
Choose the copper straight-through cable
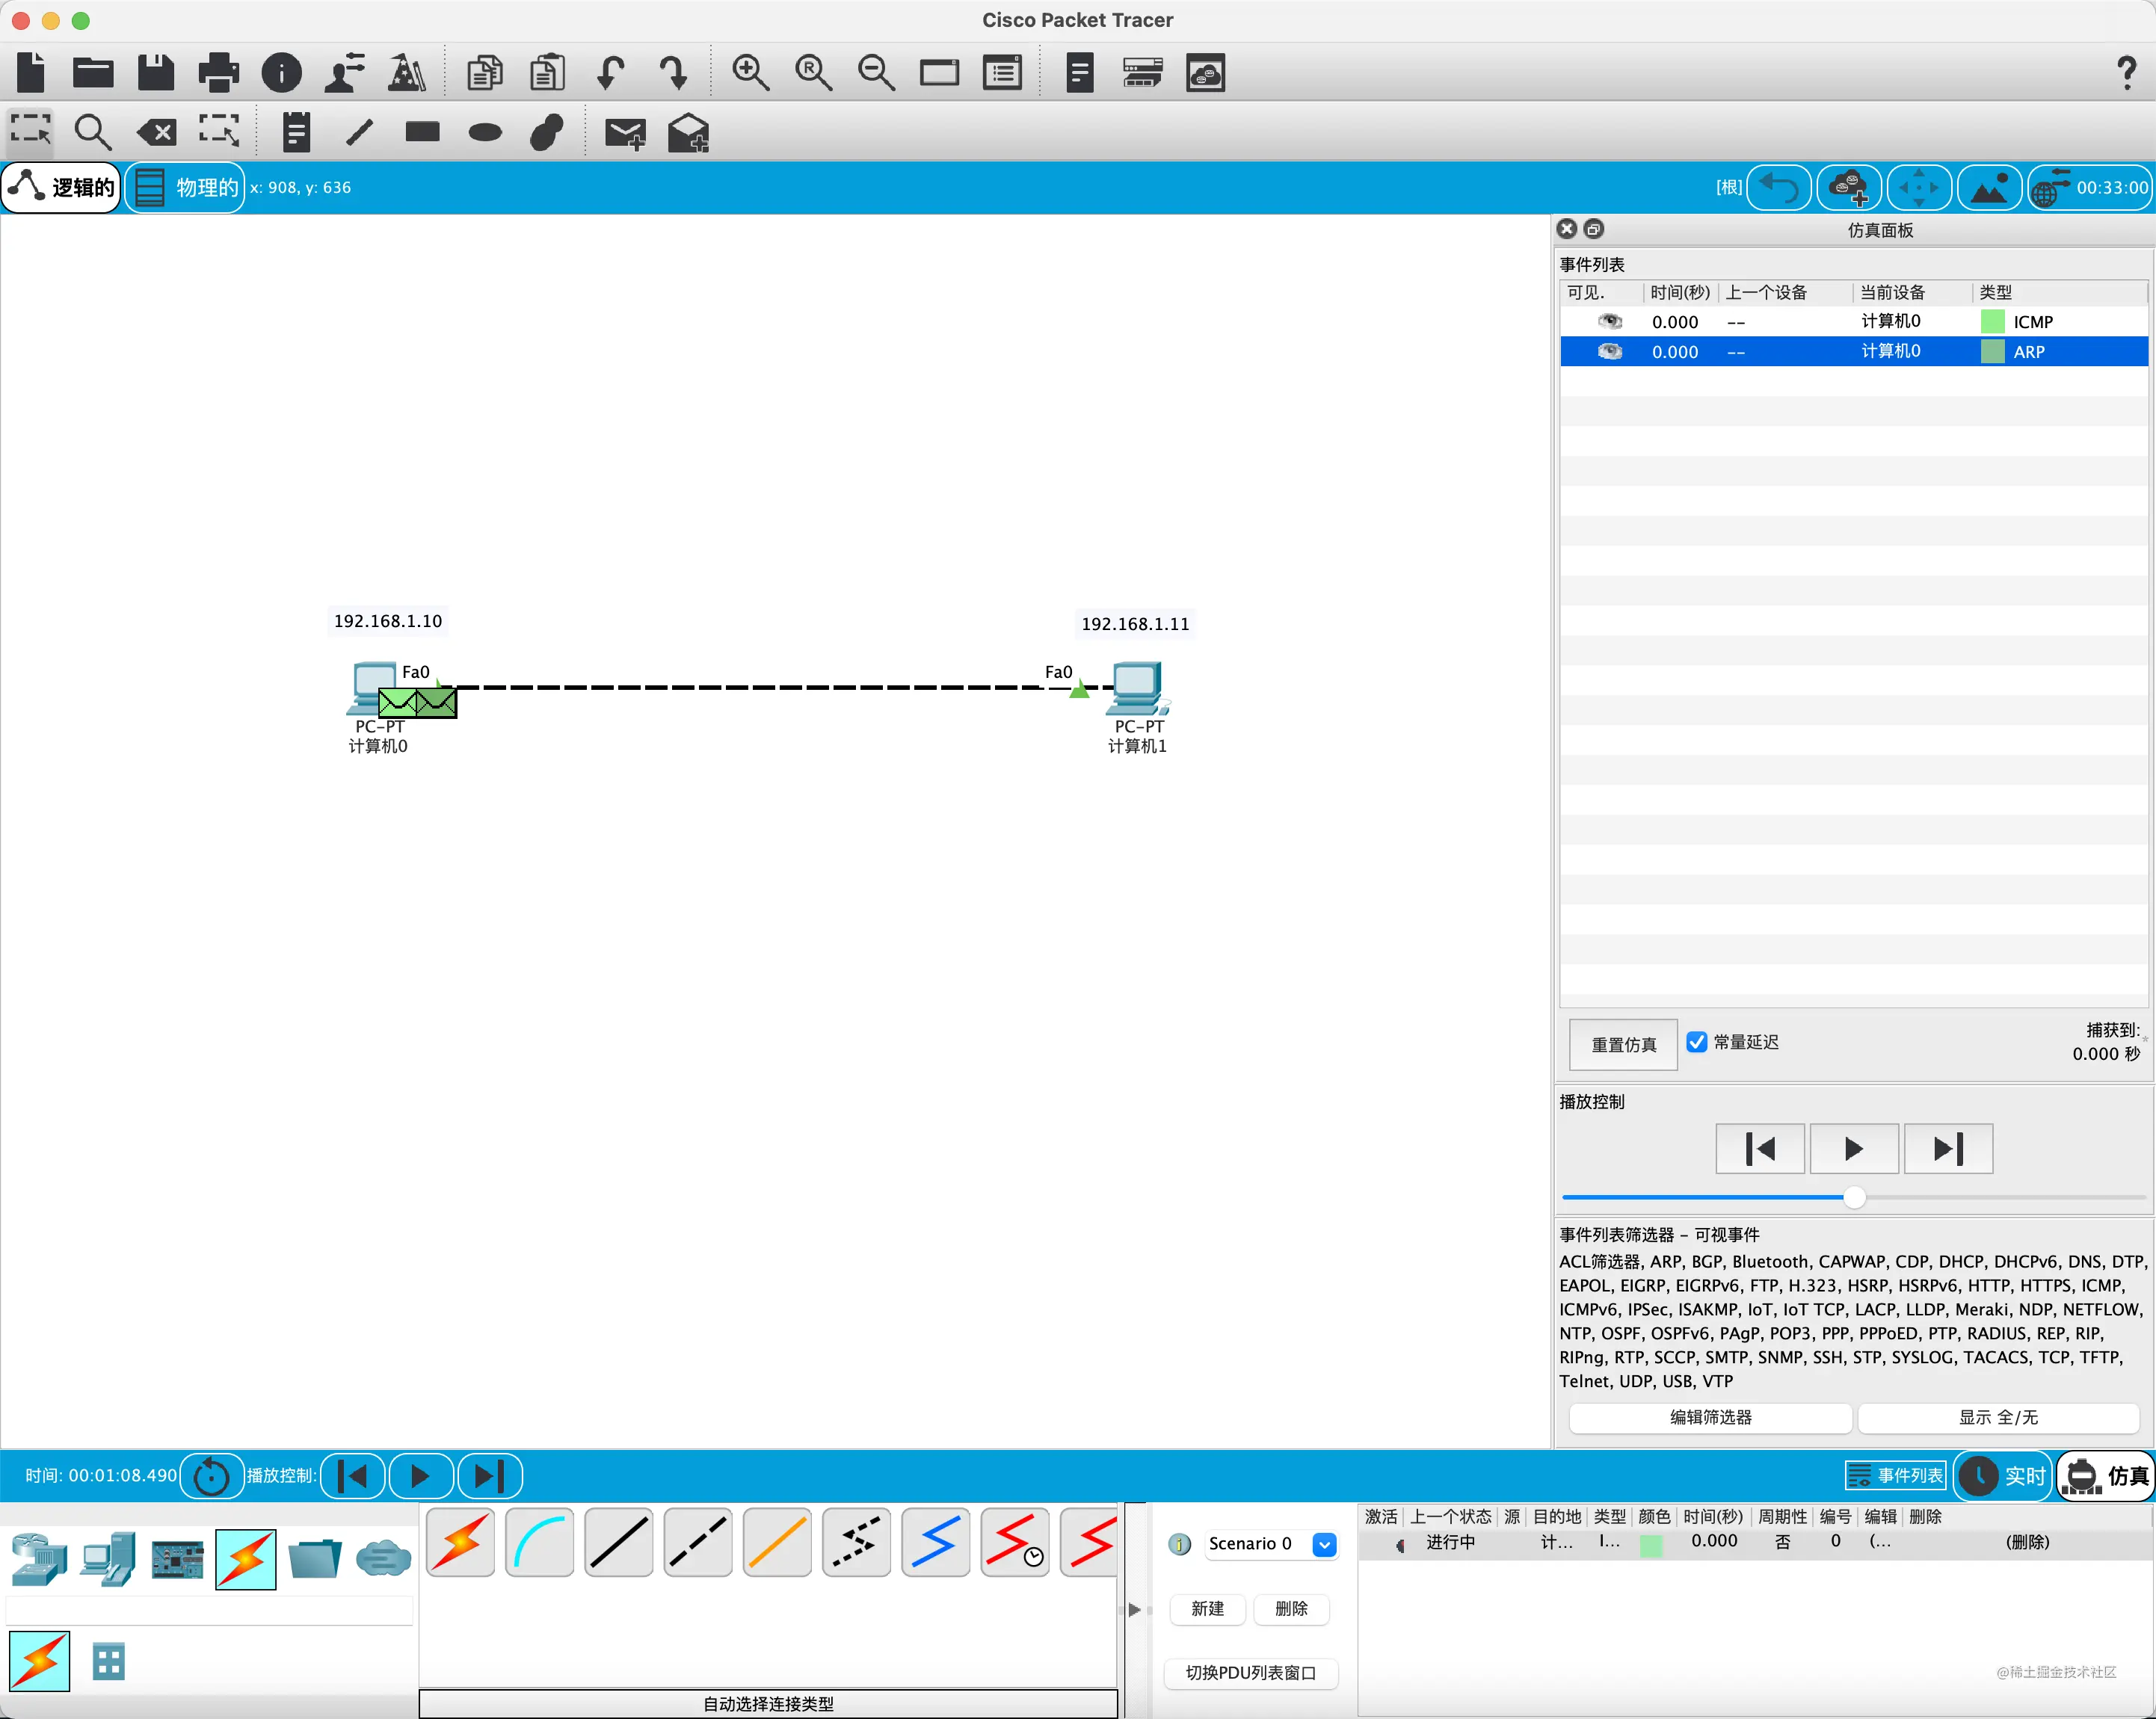pos(618,1542)
